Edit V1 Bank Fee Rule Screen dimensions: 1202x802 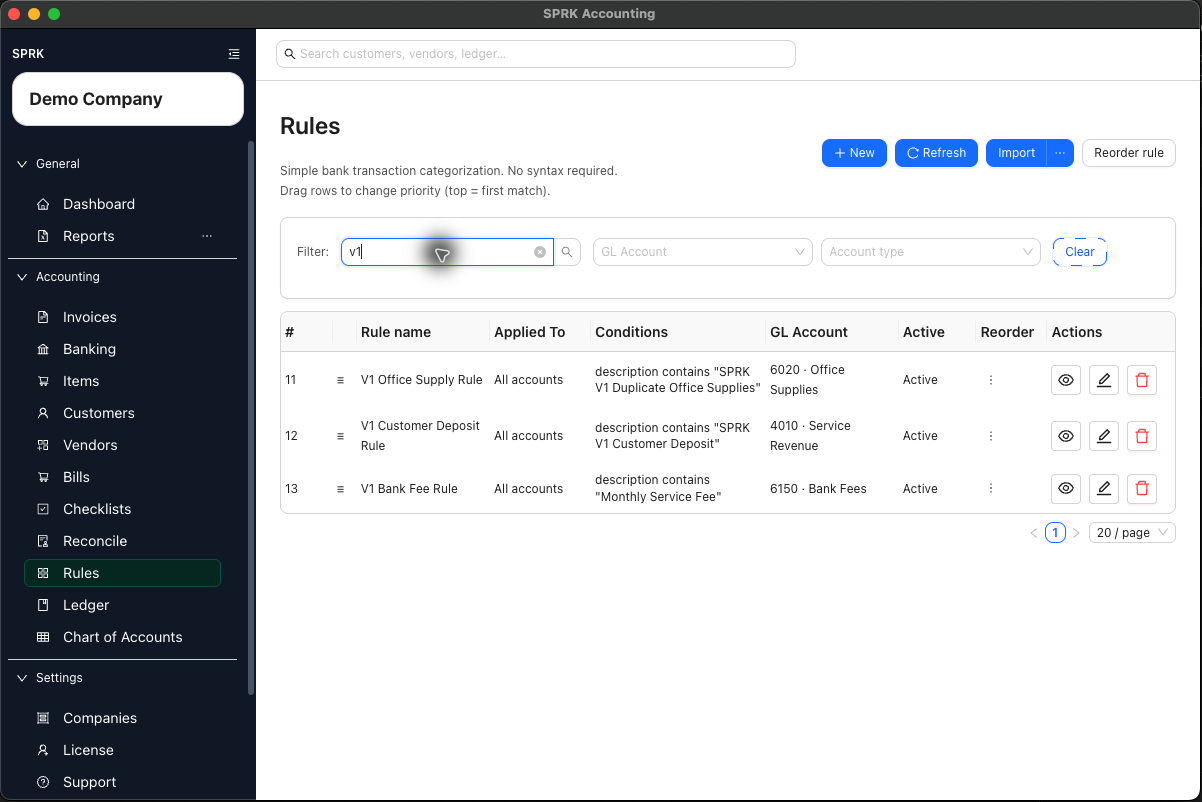point(1104,488)
